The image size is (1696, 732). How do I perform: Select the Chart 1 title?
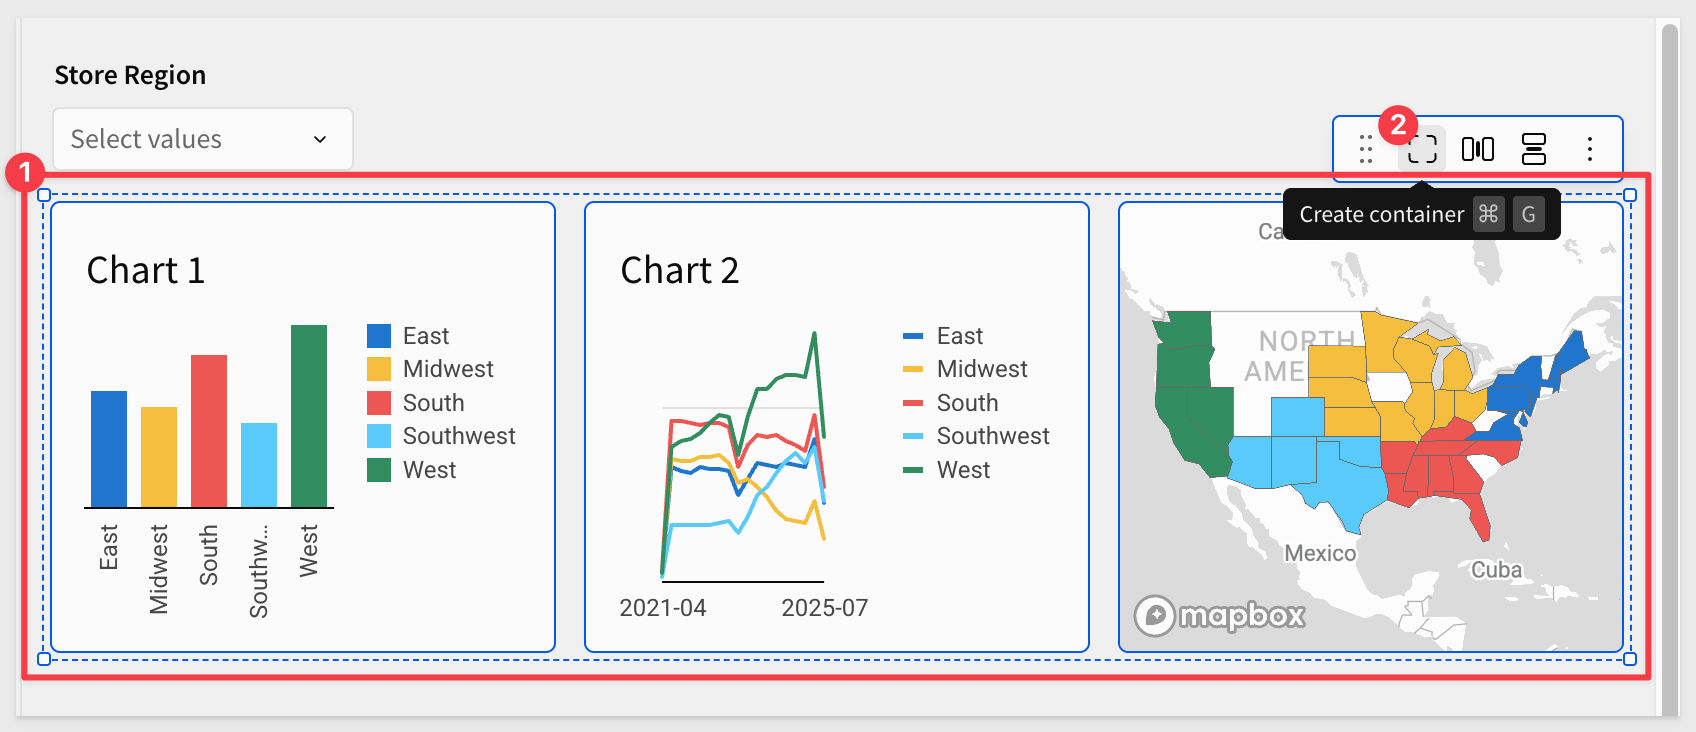click(x=146, y=270)
